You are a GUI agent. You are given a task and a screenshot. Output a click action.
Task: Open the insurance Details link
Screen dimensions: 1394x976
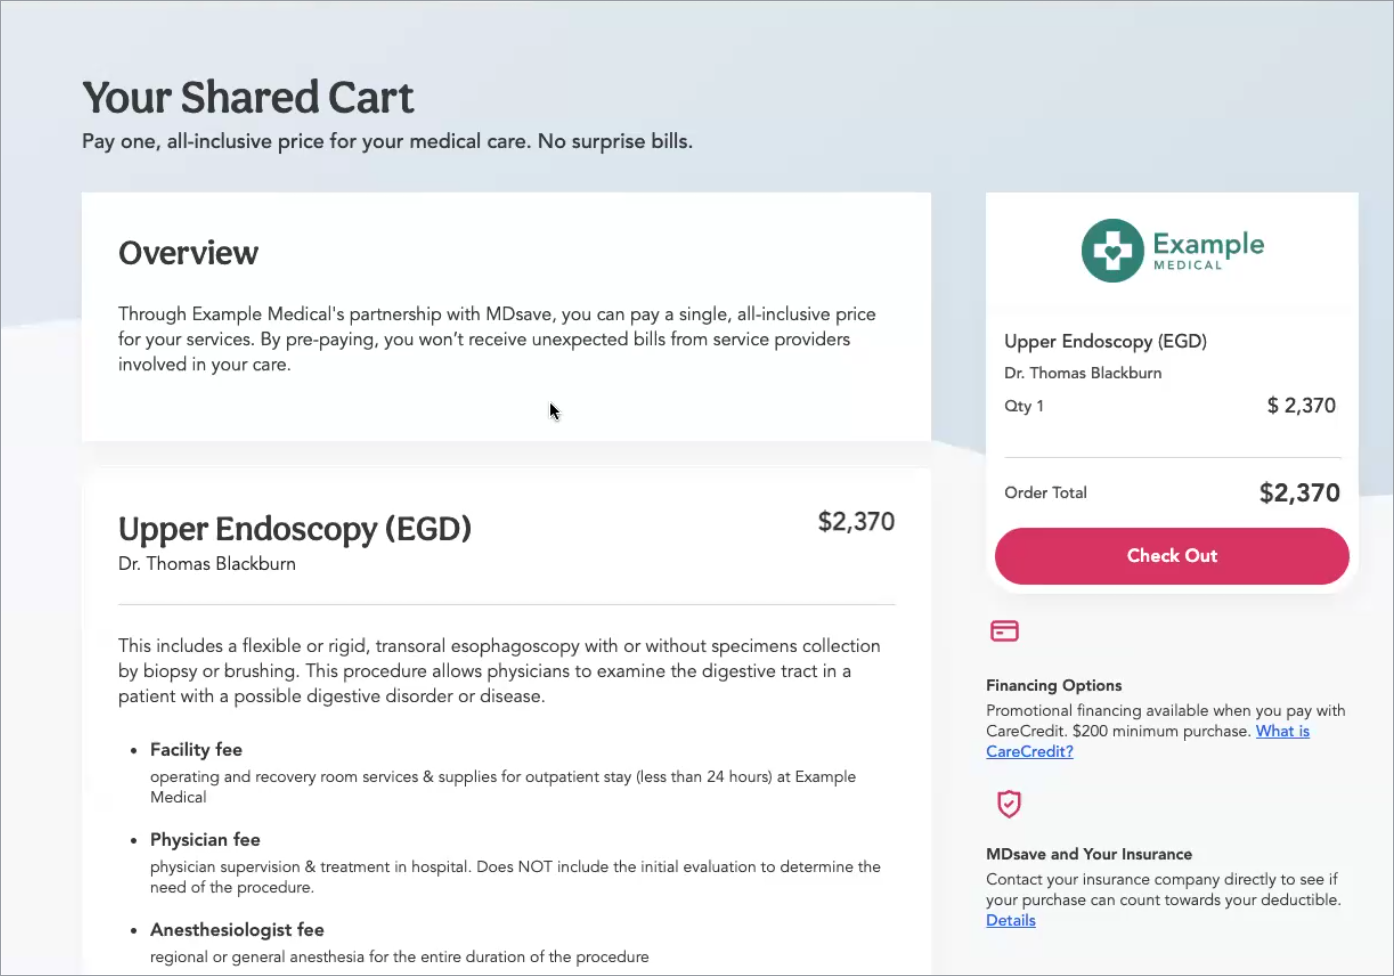[1010, 920]
